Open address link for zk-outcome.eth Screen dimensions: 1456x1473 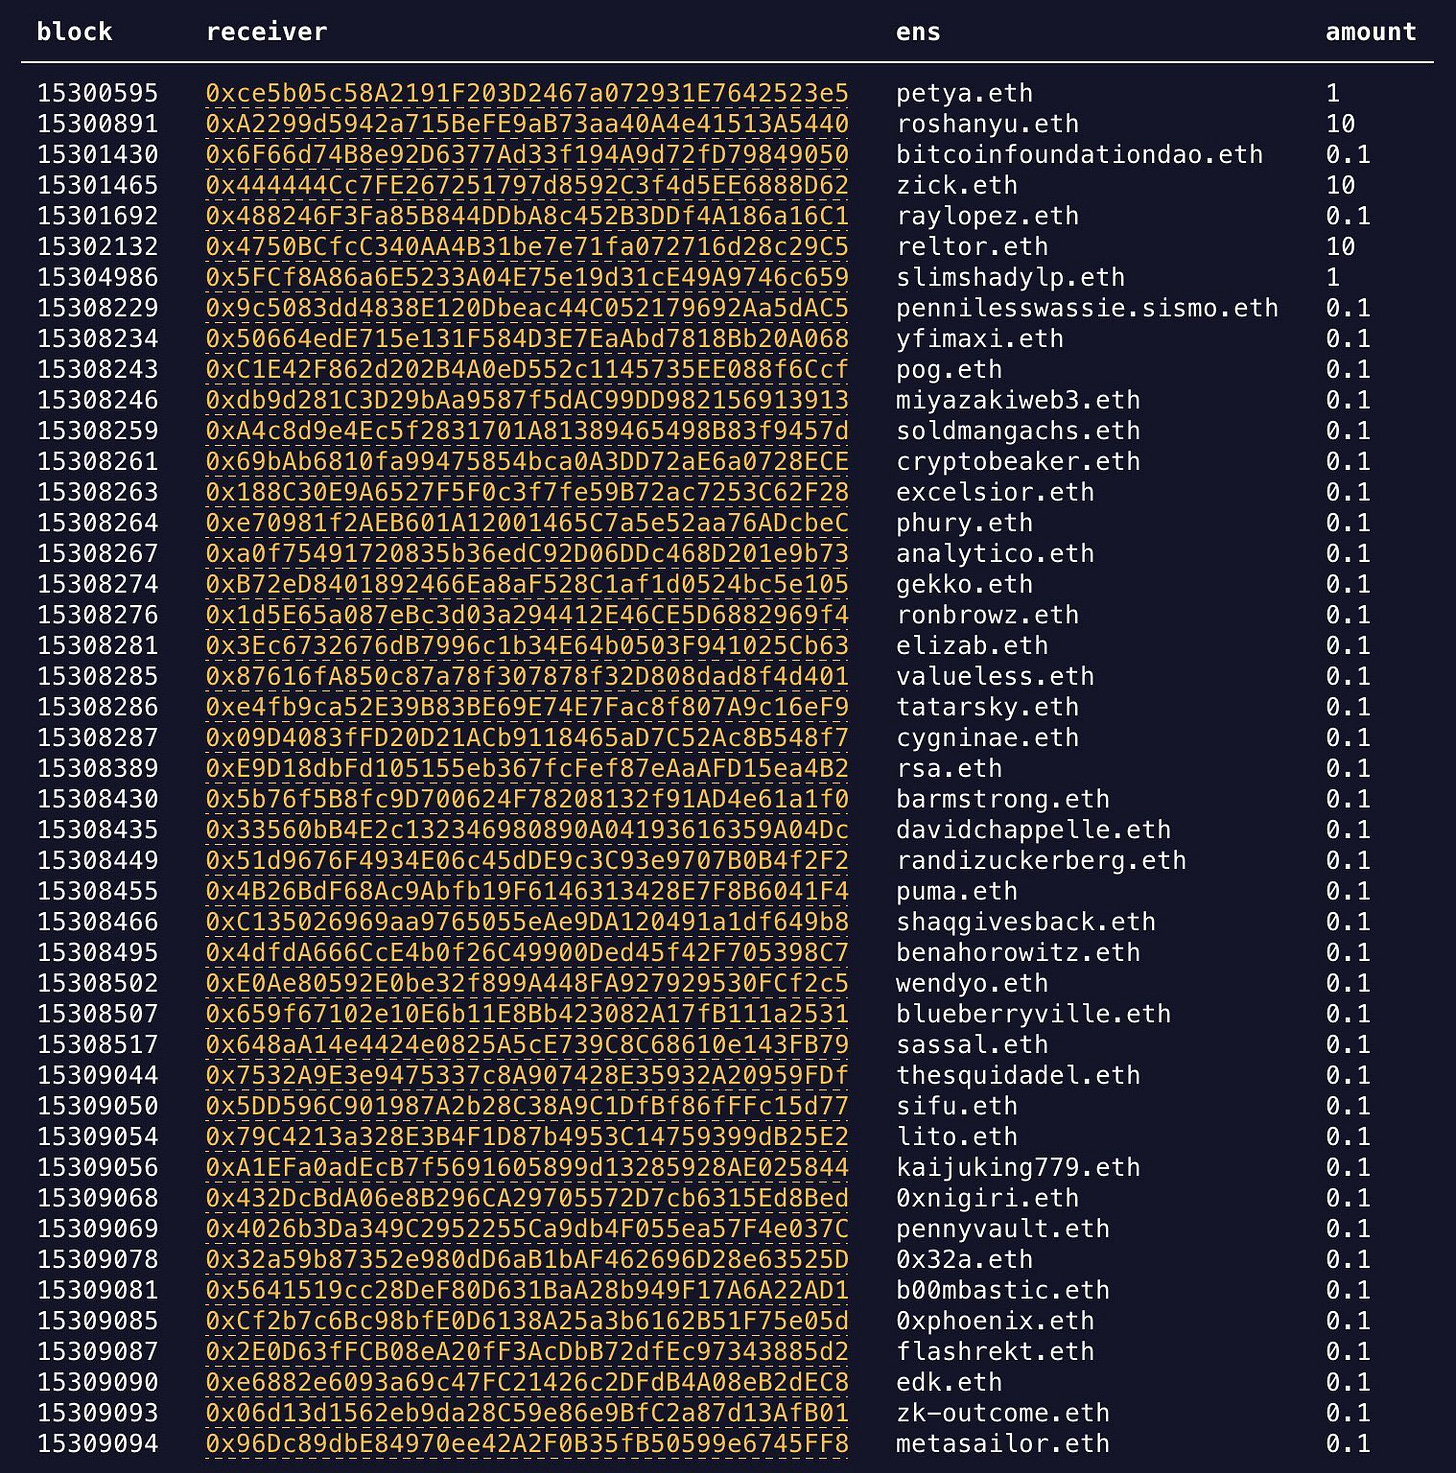point(527,1413)
